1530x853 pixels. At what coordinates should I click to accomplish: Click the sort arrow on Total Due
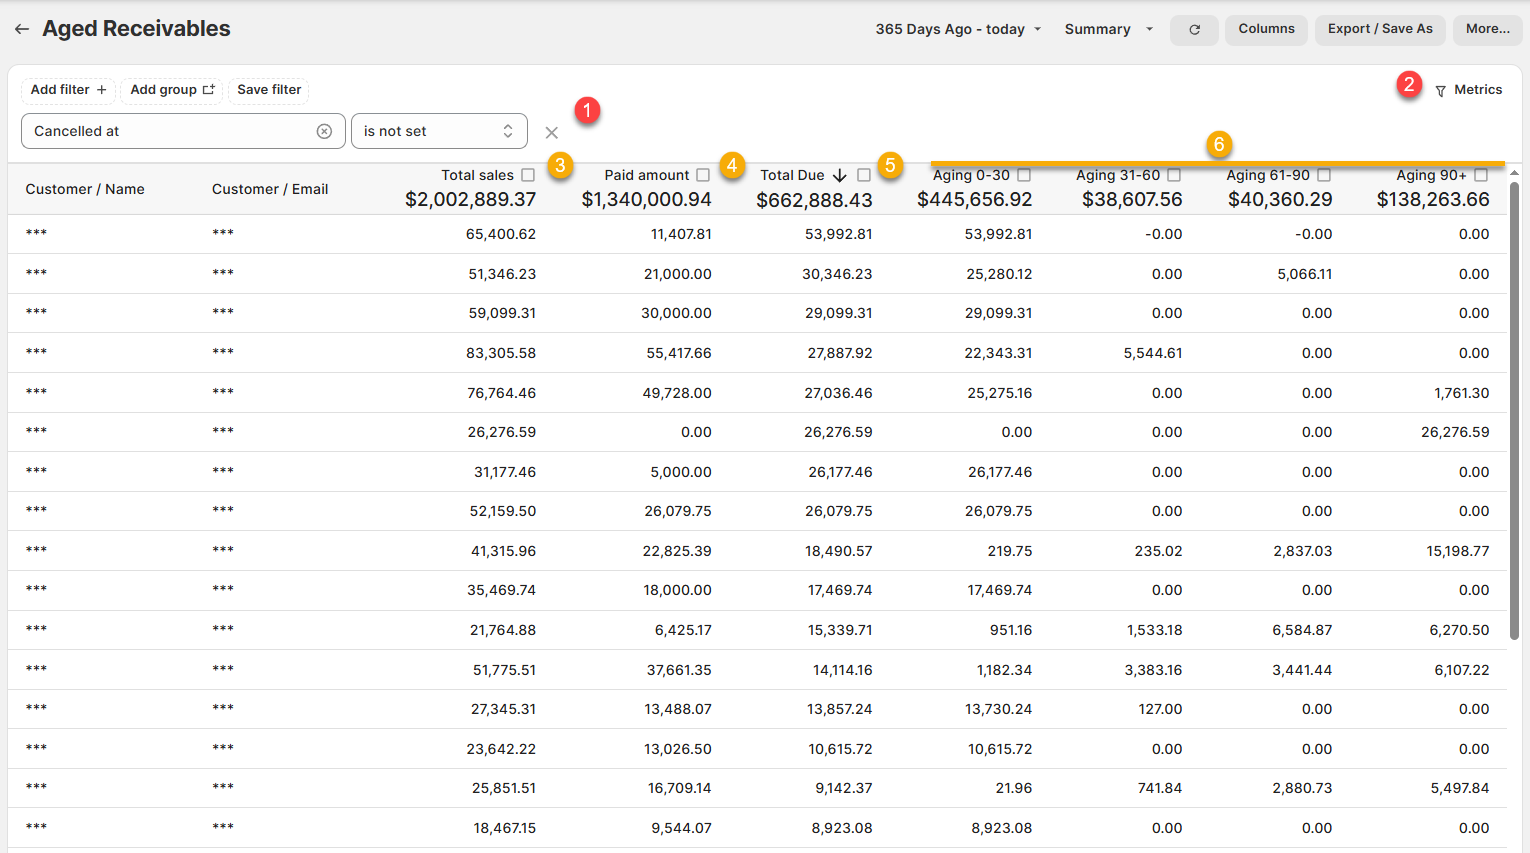(x=840, y=175)
